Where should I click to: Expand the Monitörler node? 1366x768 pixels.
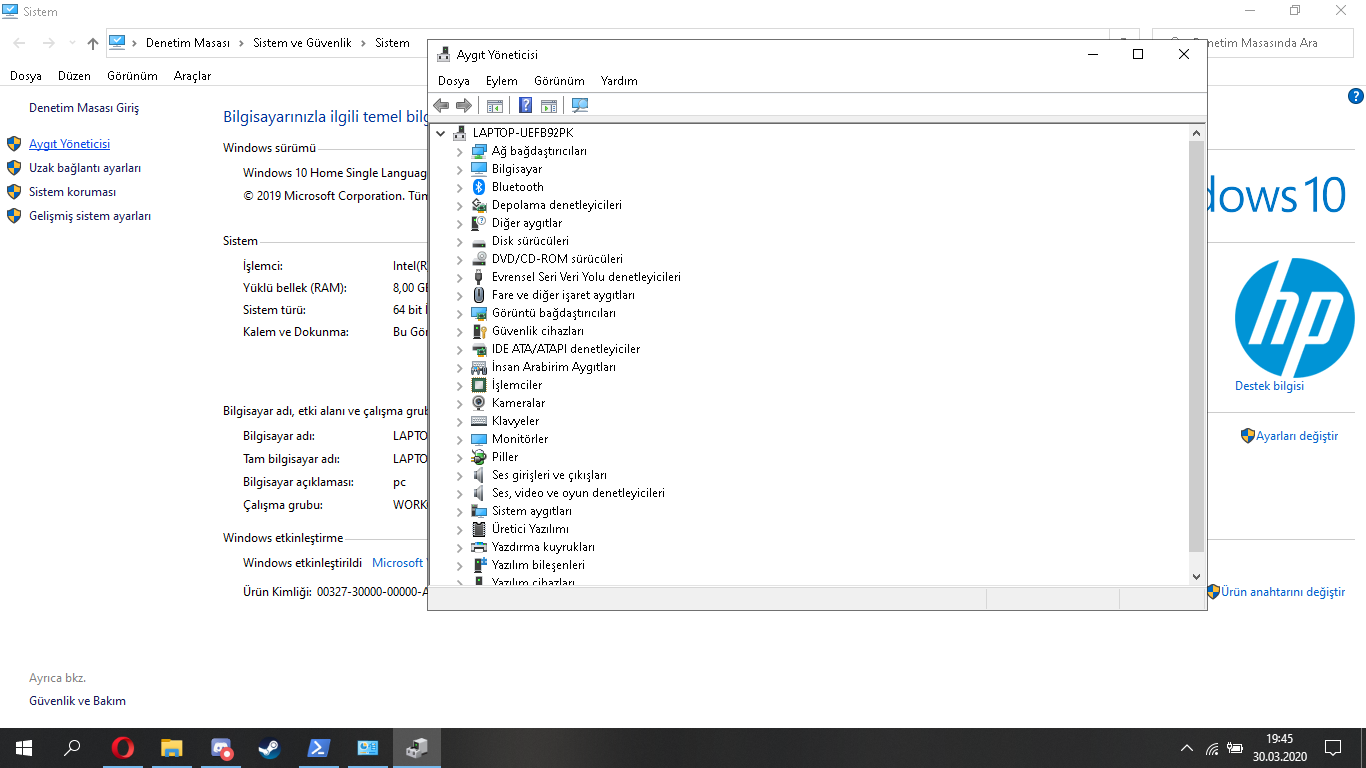[460, 439]
